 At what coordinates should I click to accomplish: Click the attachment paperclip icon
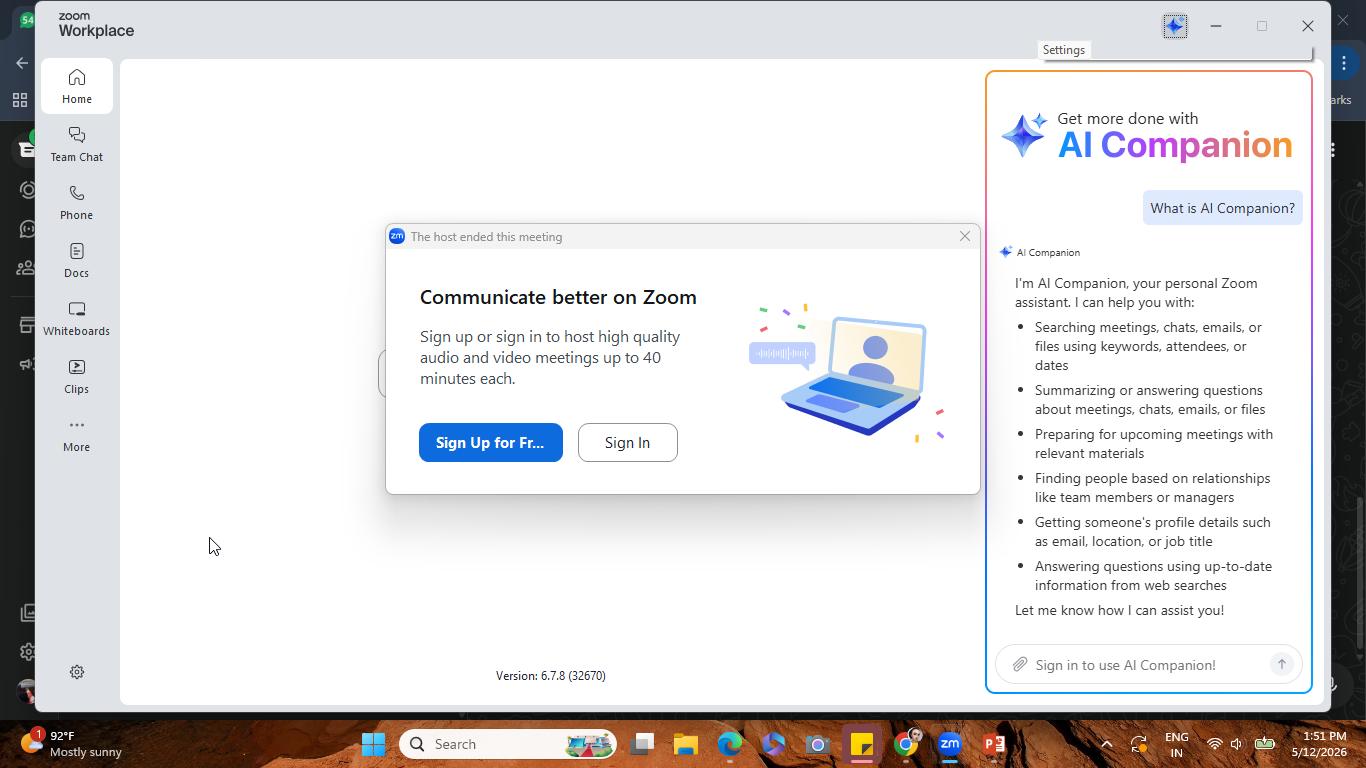coord(1019,665)
